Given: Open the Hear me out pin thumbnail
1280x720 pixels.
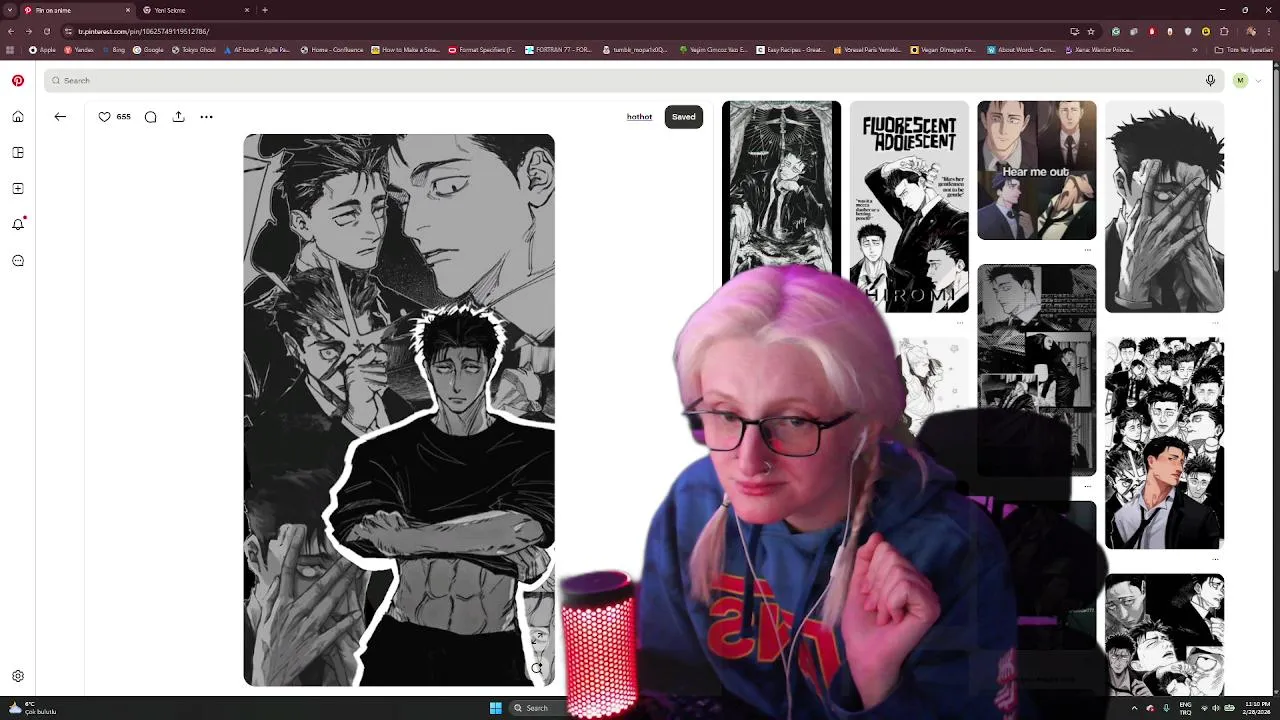Looking at the screenshot, I should (x=1036, y=170).
